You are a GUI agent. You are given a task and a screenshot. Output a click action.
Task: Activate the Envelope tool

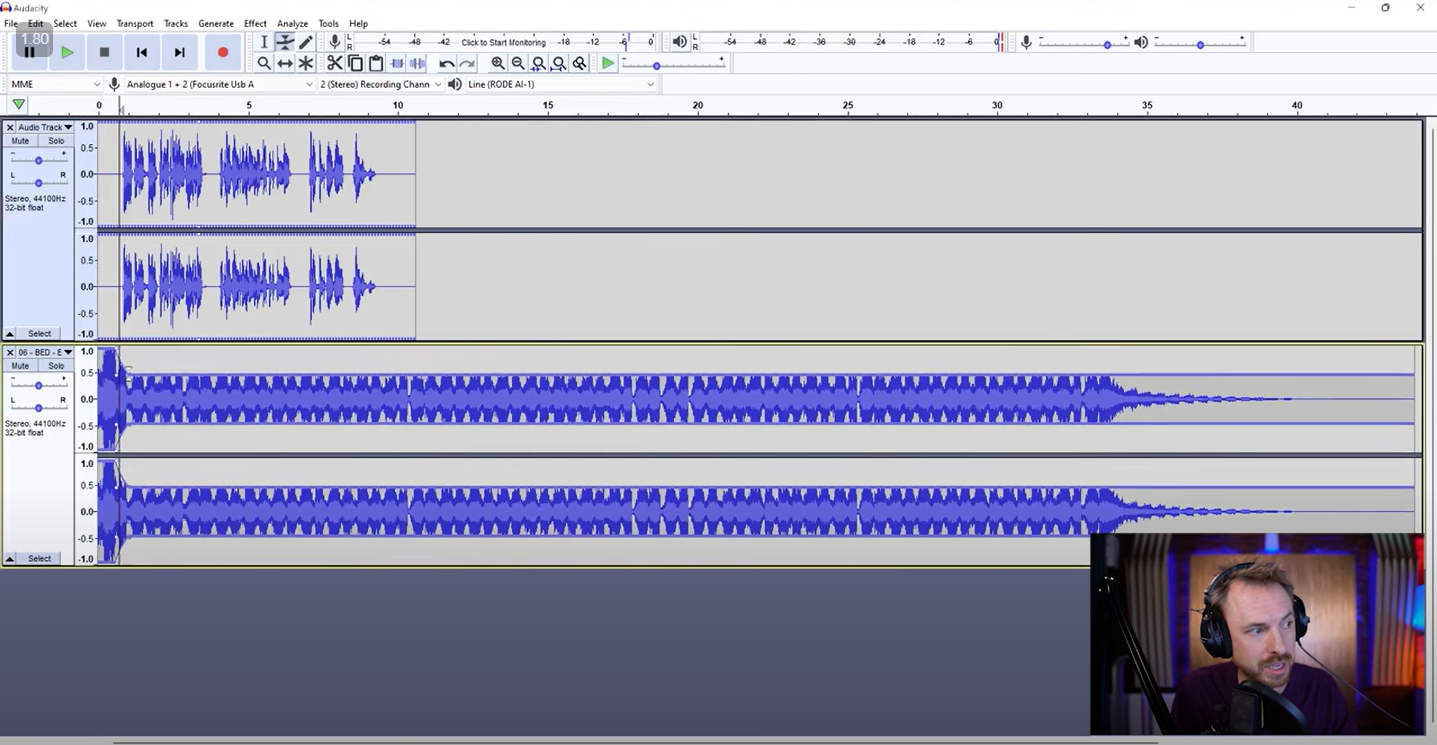pos(285,42)
